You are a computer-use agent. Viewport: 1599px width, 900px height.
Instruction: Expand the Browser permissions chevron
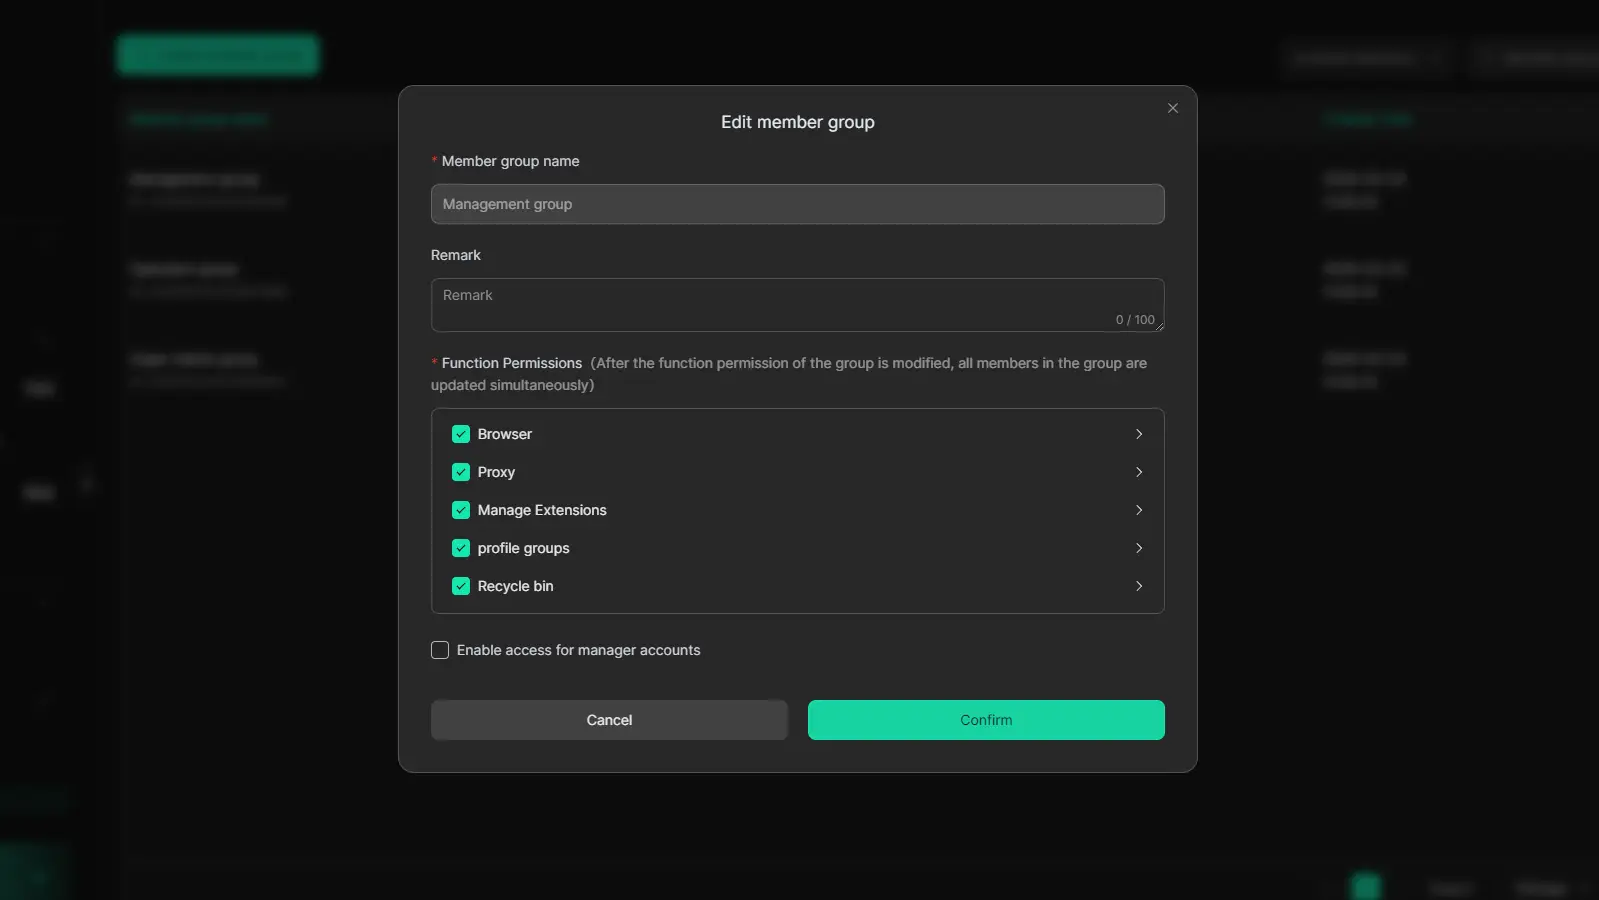click(1138, 434)
